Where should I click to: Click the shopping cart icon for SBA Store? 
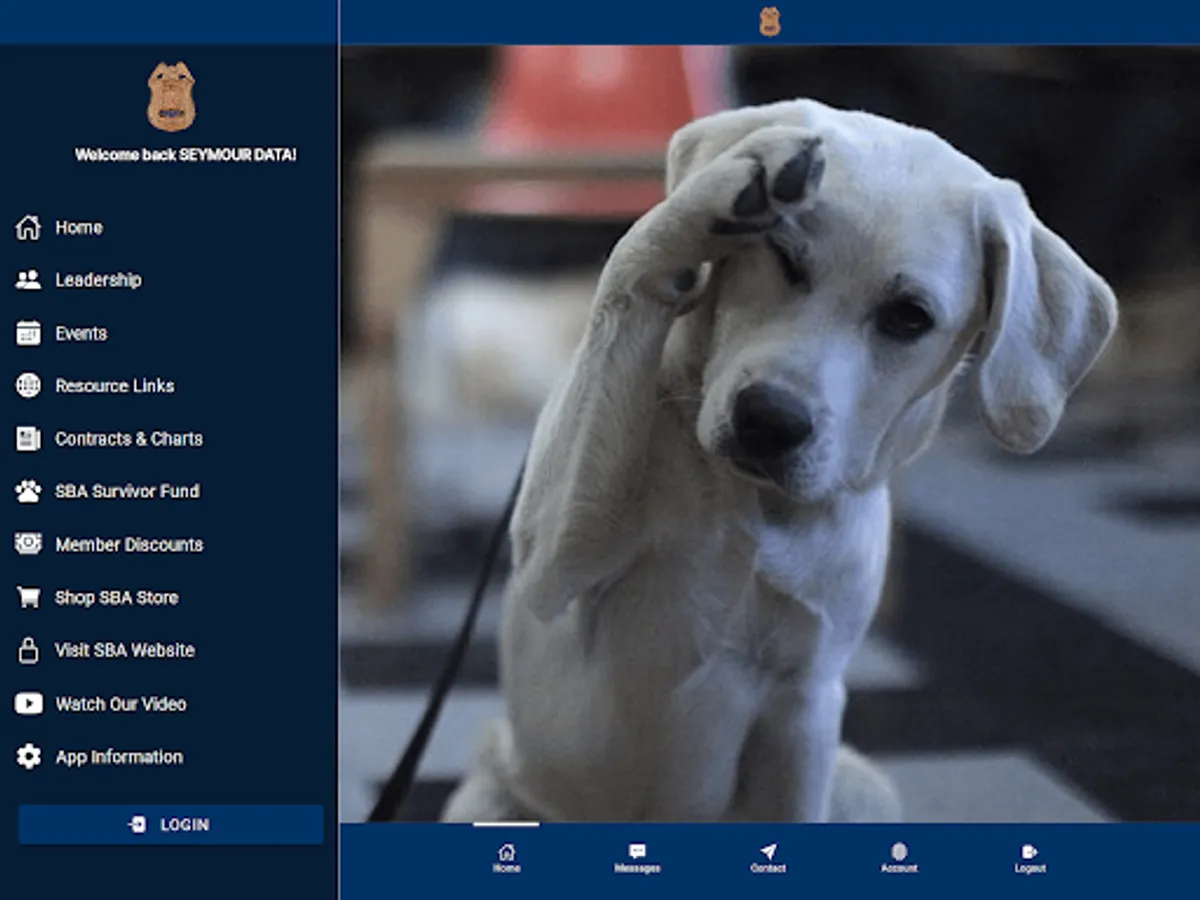(x=26, y=597)
